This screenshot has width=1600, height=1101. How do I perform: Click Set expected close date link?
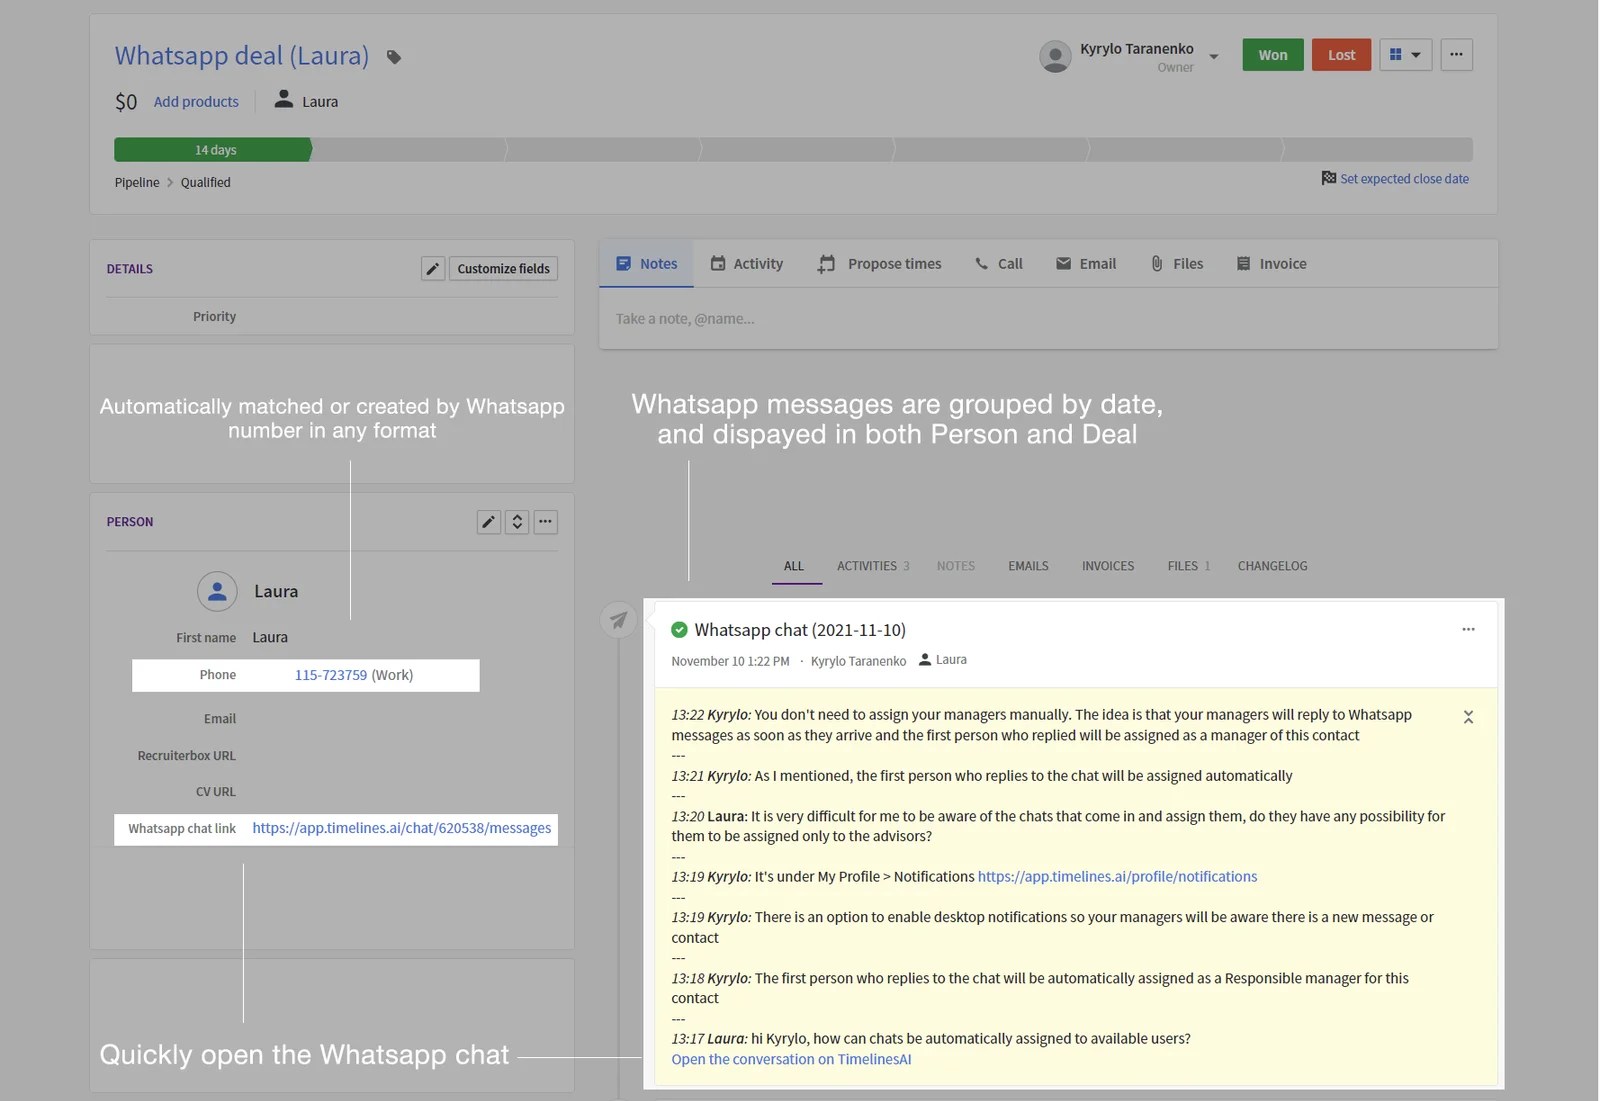coord(1404,179)
